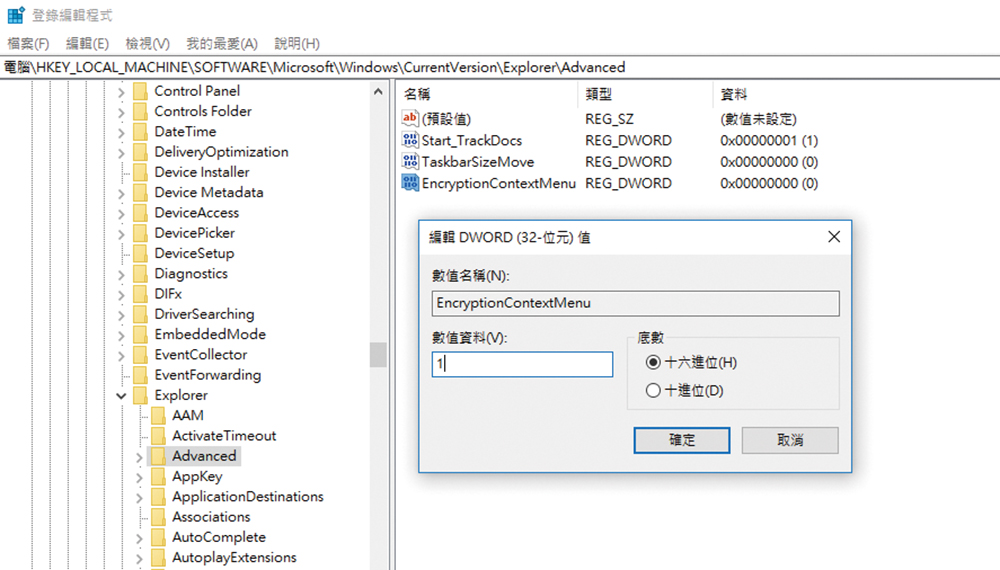Click the data 0x00000001 (1)
1000x570 pixels.
coord(768,140)
